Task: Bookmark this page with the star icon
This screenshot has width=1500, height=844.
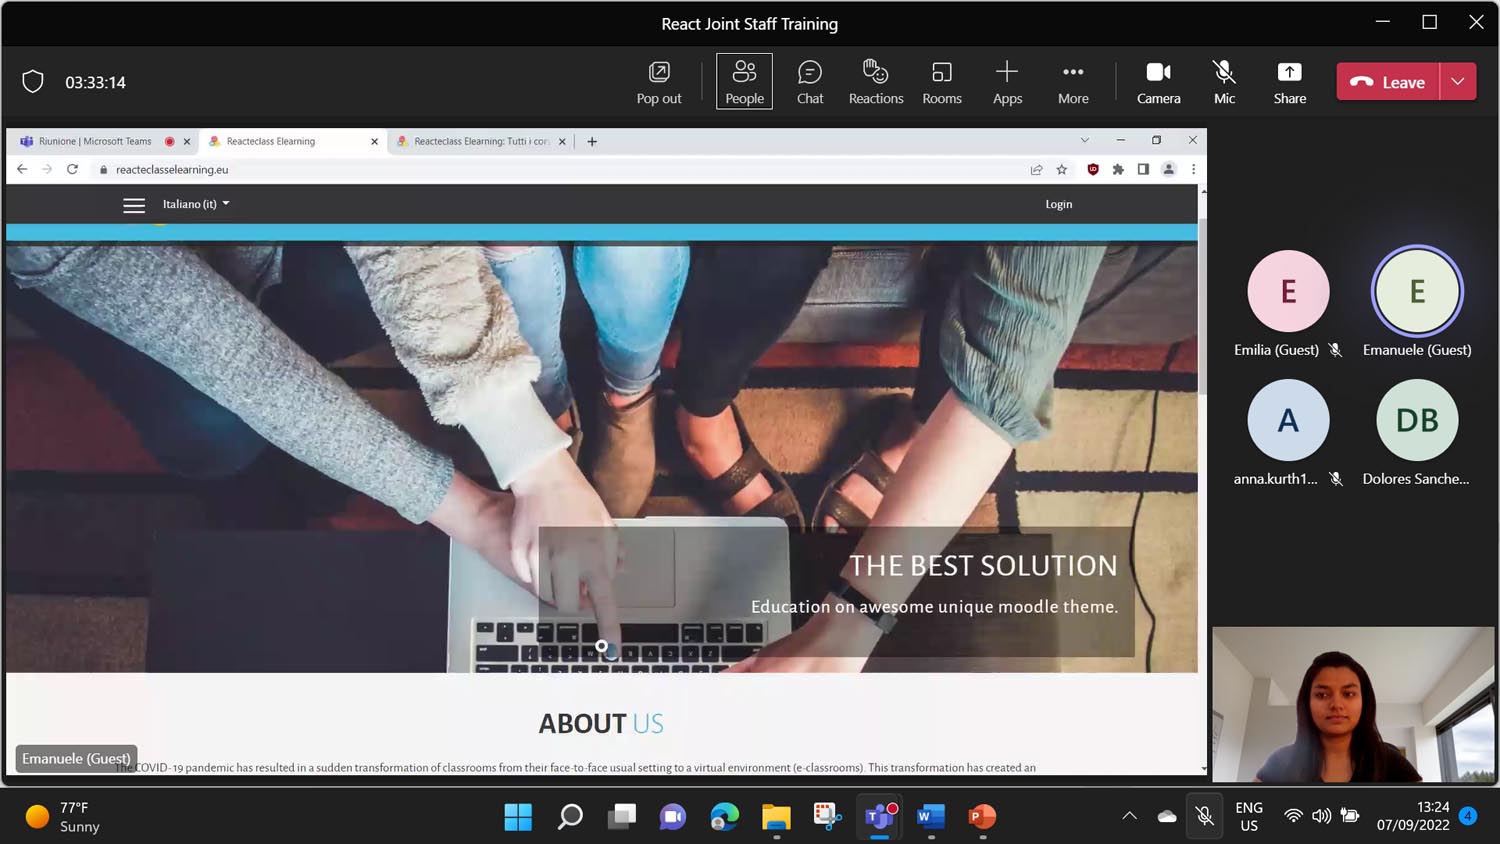Action: 1062,169
